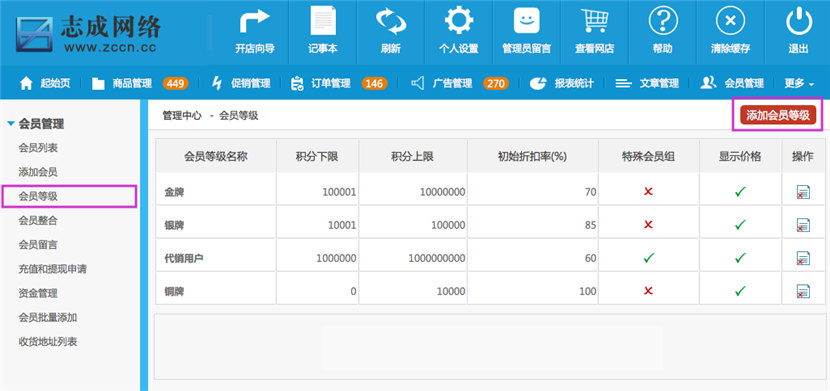This screenshot has width=830, height=391.
Task: Click 订单管理 clipboard icon
Action: pos(297,83)
